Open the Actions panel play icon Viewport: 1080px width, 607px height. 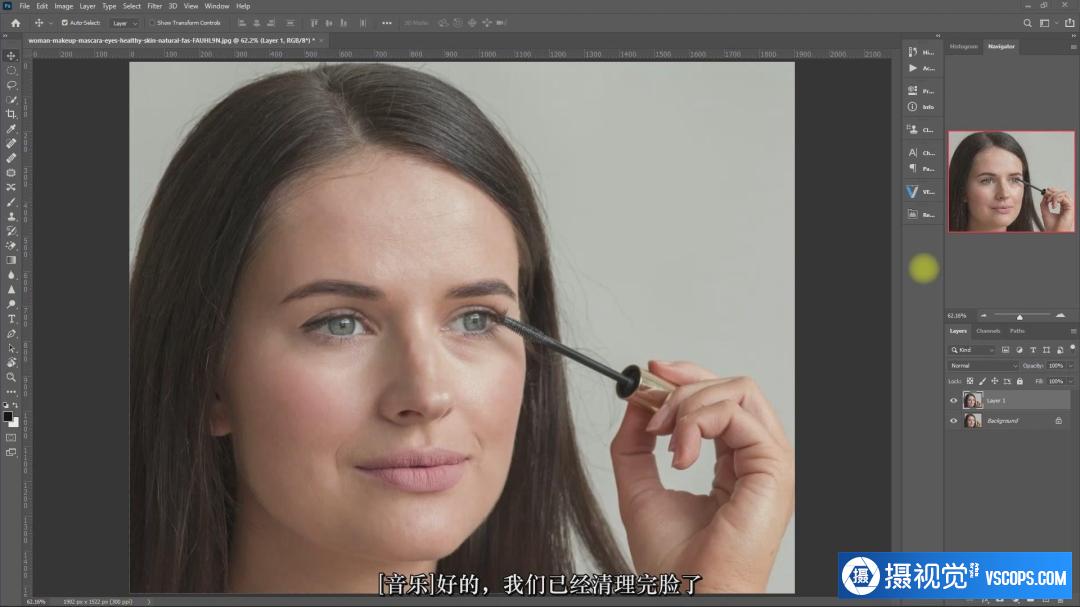(912, 68)
